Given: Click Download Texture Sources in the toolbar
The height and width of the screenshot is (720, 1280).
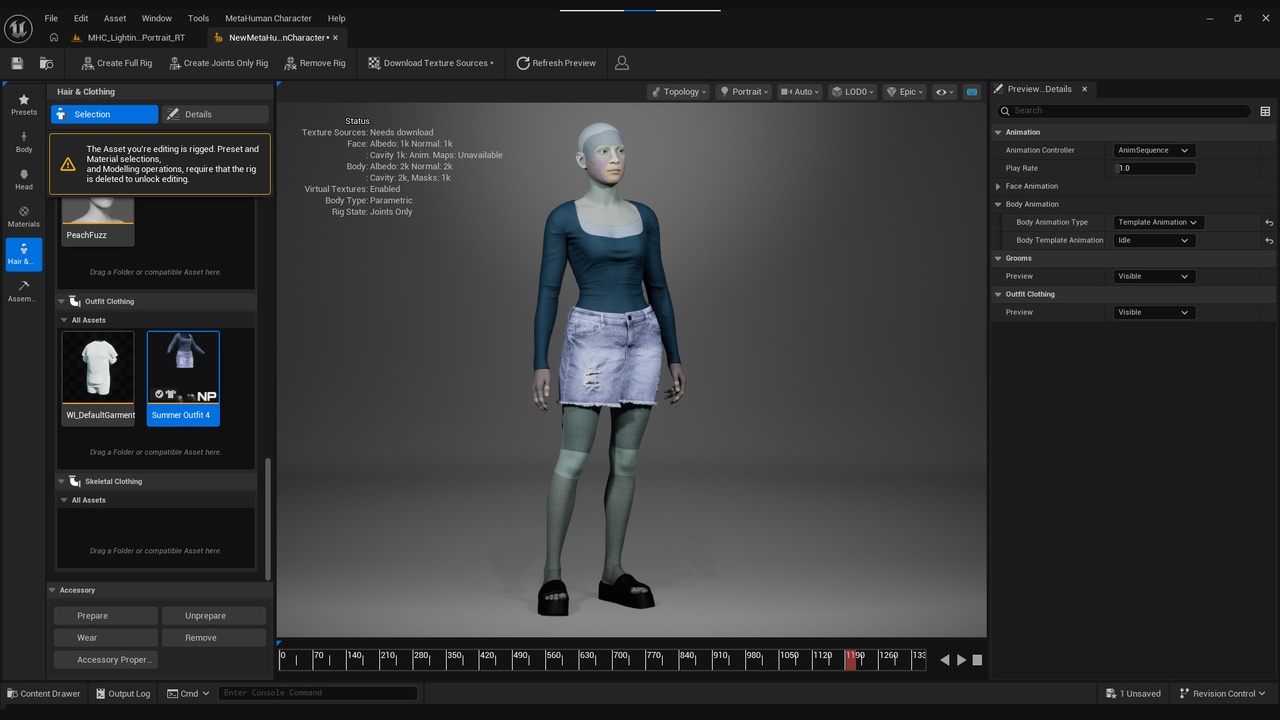Looking at the screenshot, I should click(430, 63).
